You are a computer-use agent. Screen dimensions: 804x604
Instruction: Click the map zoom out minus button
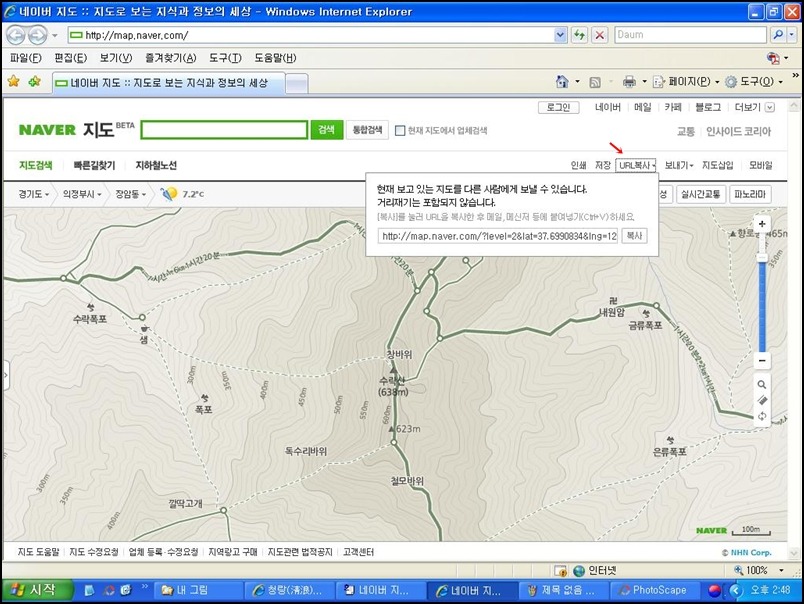(762, 360)
